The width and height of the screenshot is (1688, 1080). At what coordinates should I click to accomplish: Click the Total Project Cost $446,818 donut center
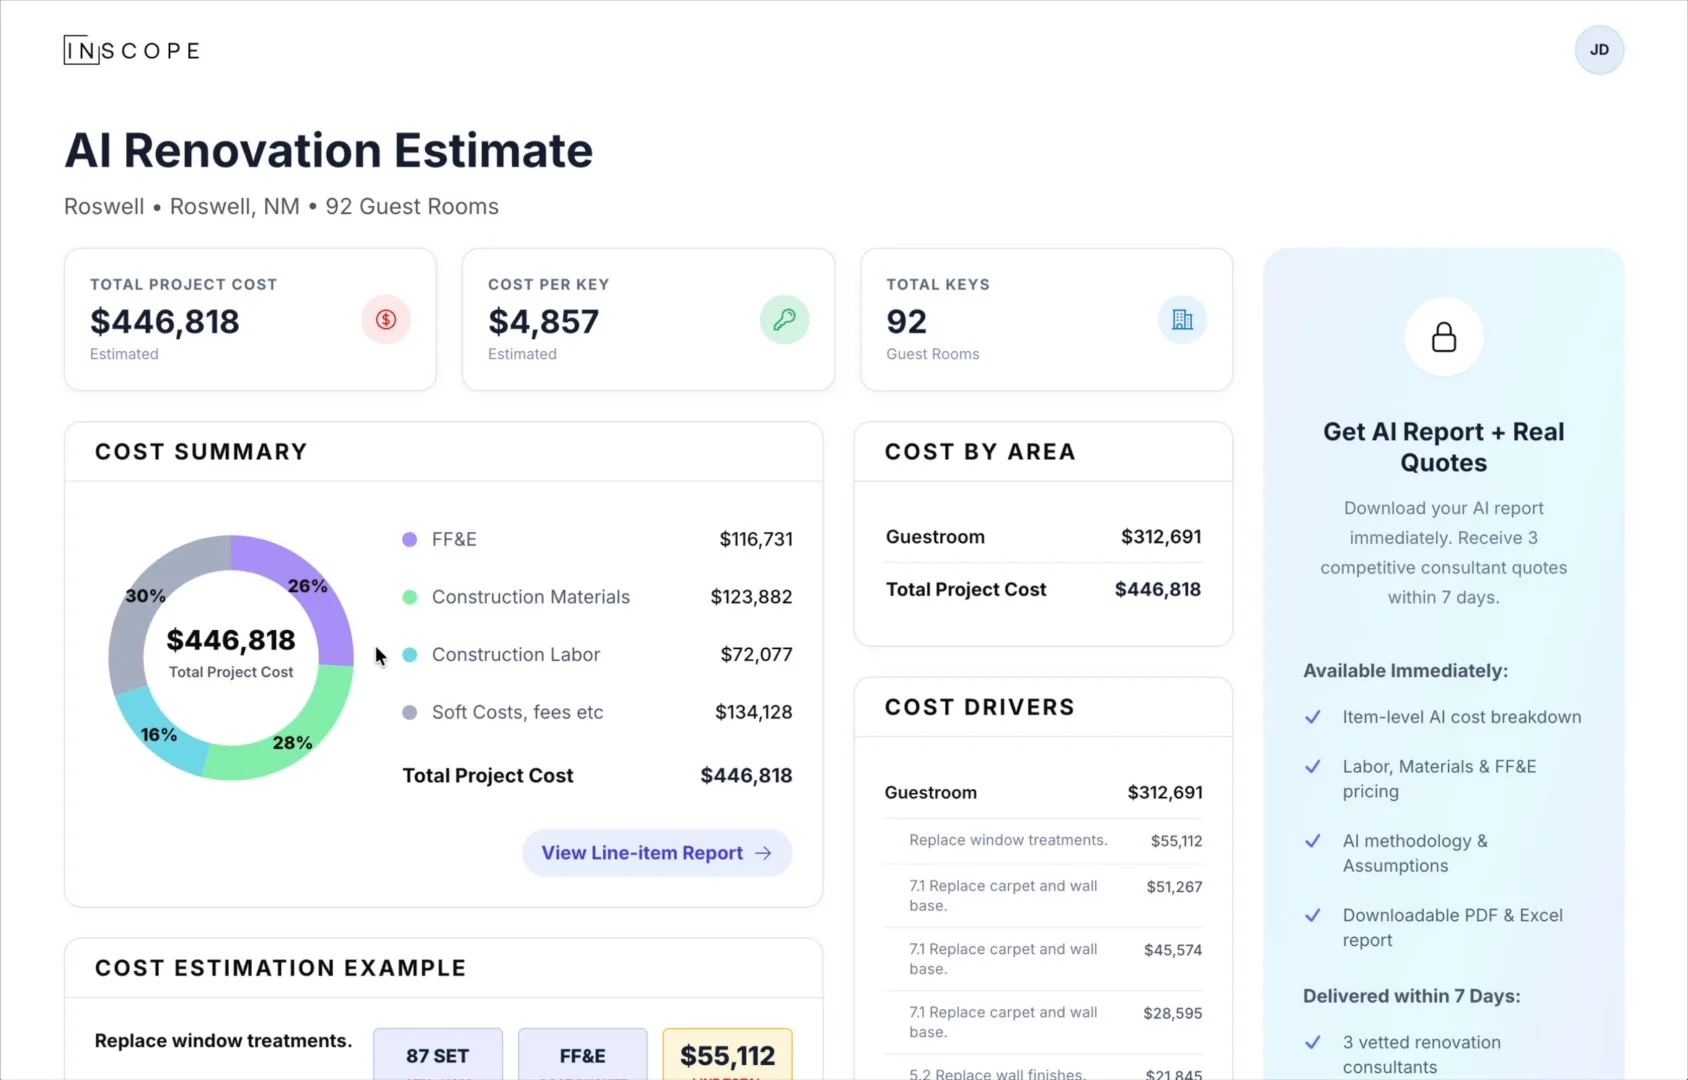click(x=231, y=652)
